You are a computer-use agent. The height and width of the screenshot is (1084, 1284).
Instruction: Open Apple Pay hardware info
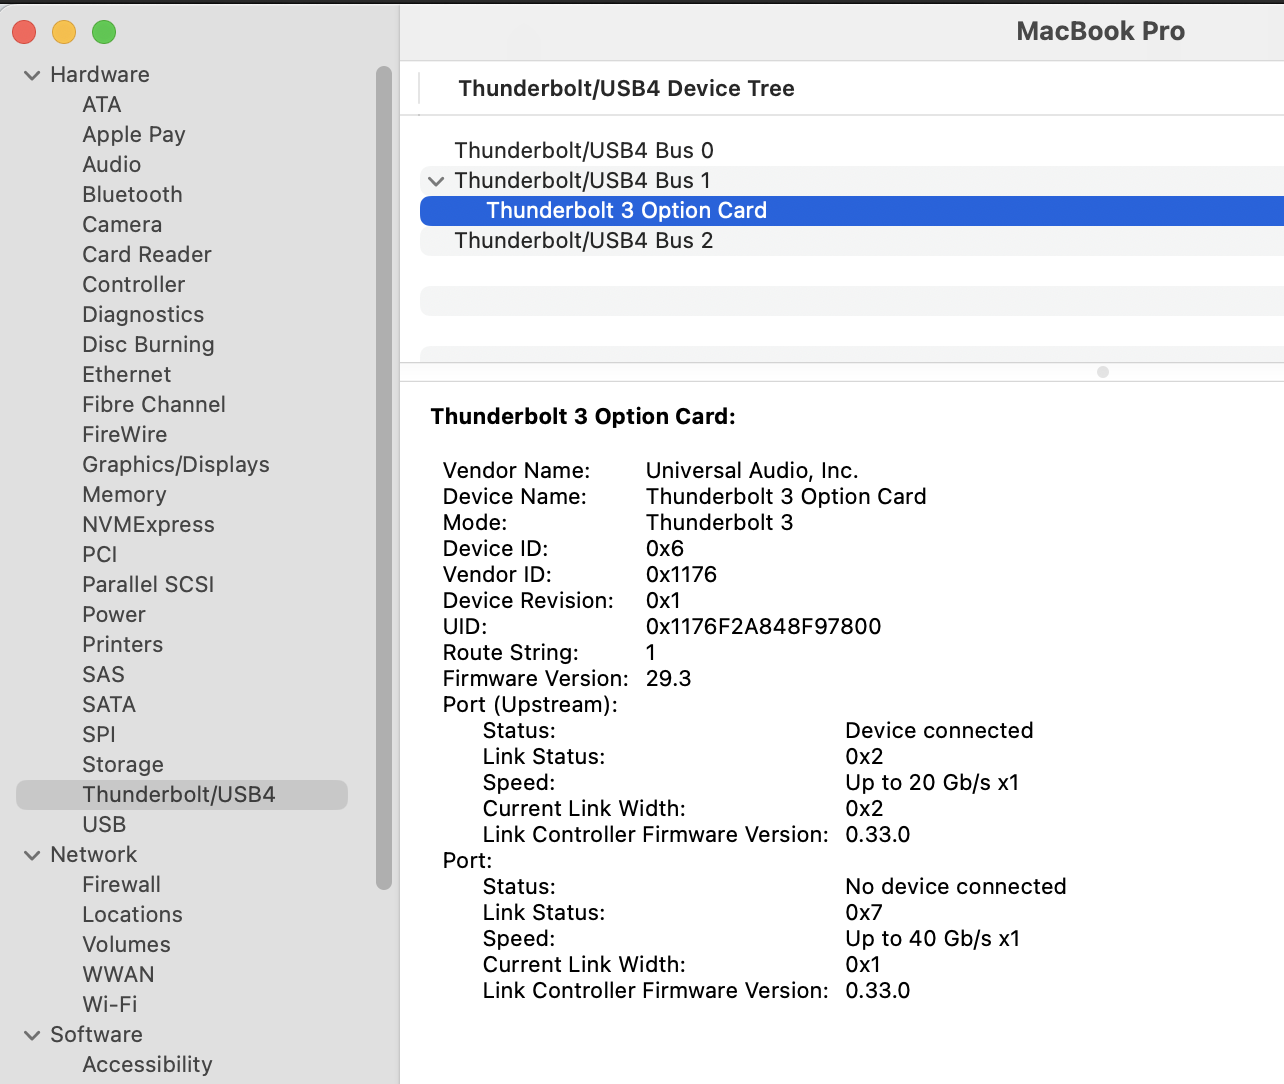(x=134, y=135)
